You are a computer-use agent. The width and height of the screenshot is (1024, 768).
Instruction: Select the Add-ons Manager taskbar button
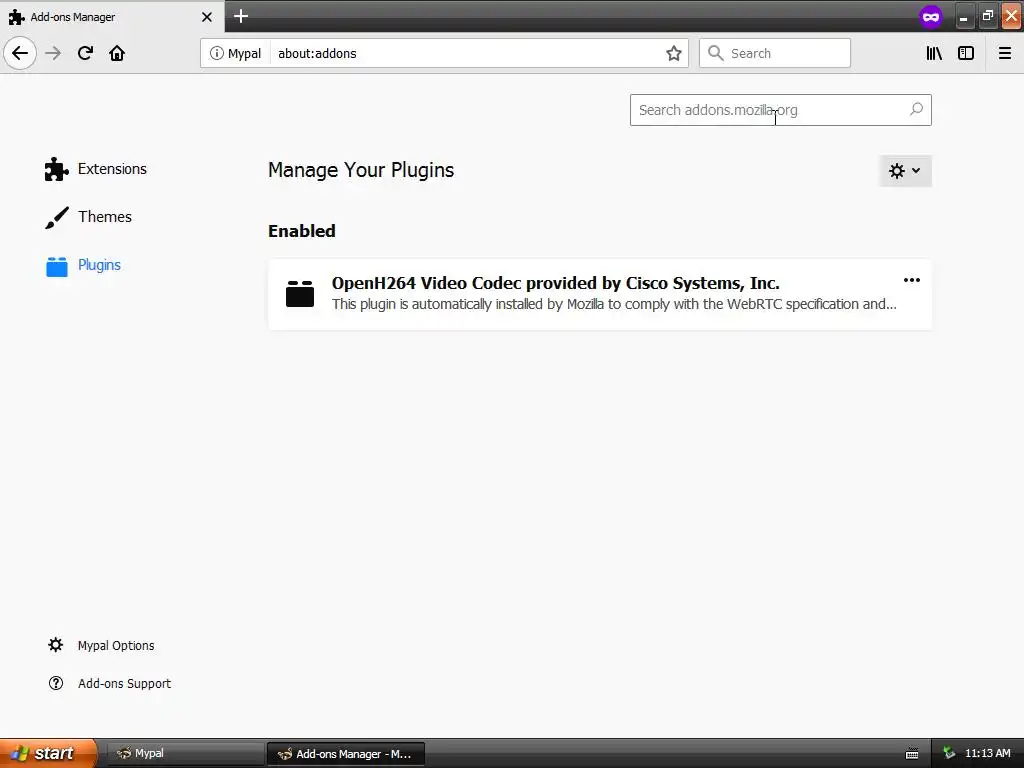point(346,754)
